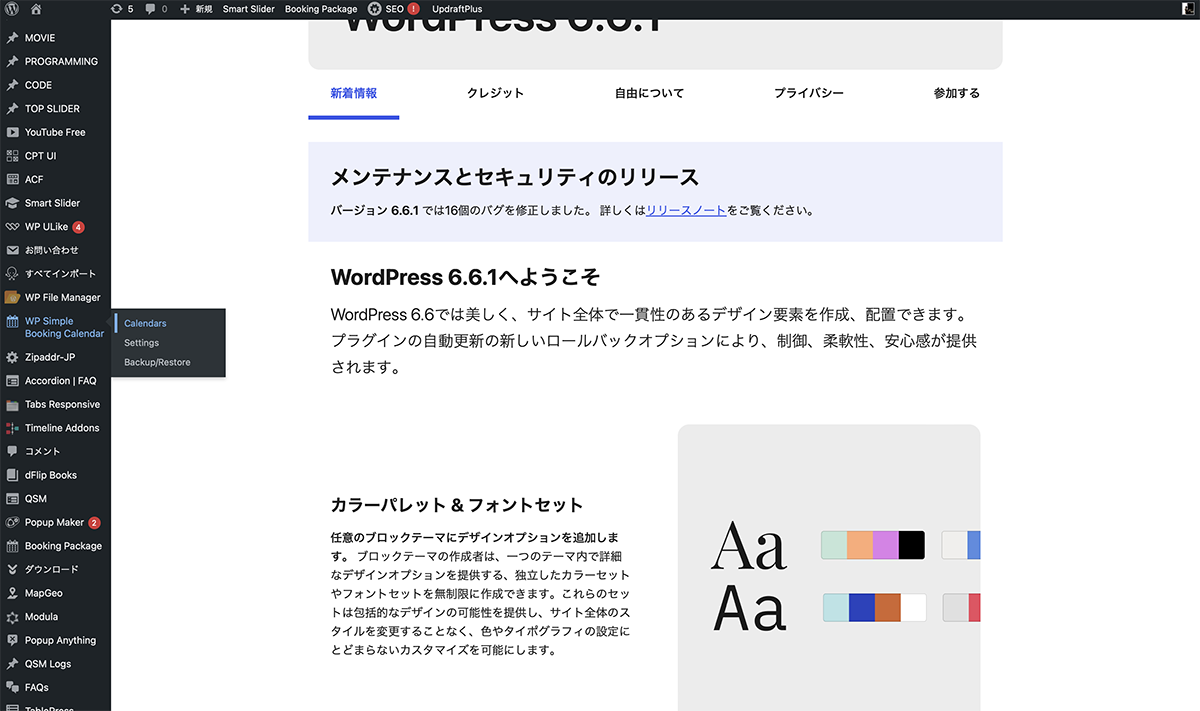Viewport: 1200px width, 711px height.
Task: Switch to the クレジット tab
Action: point(495,93)
